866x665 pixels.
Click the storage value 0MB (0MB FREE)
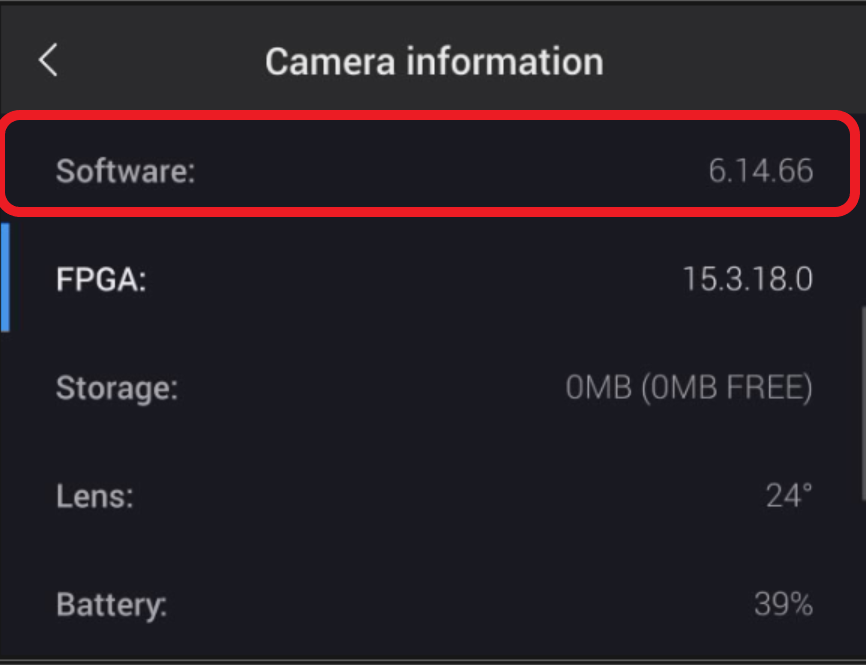(689, 388)
